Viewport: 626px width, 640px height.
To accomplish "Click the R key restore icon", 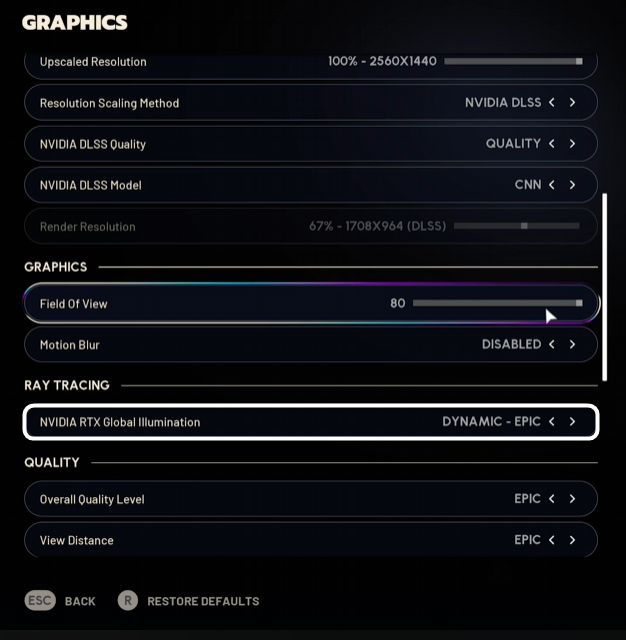I will (127, 601).
